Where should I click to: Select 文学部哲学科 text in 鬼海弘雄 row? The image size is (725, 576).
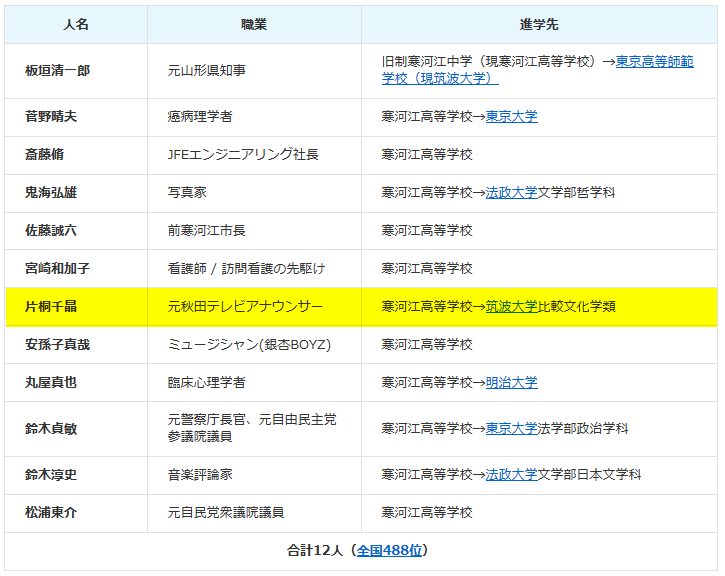click(577, 192)
